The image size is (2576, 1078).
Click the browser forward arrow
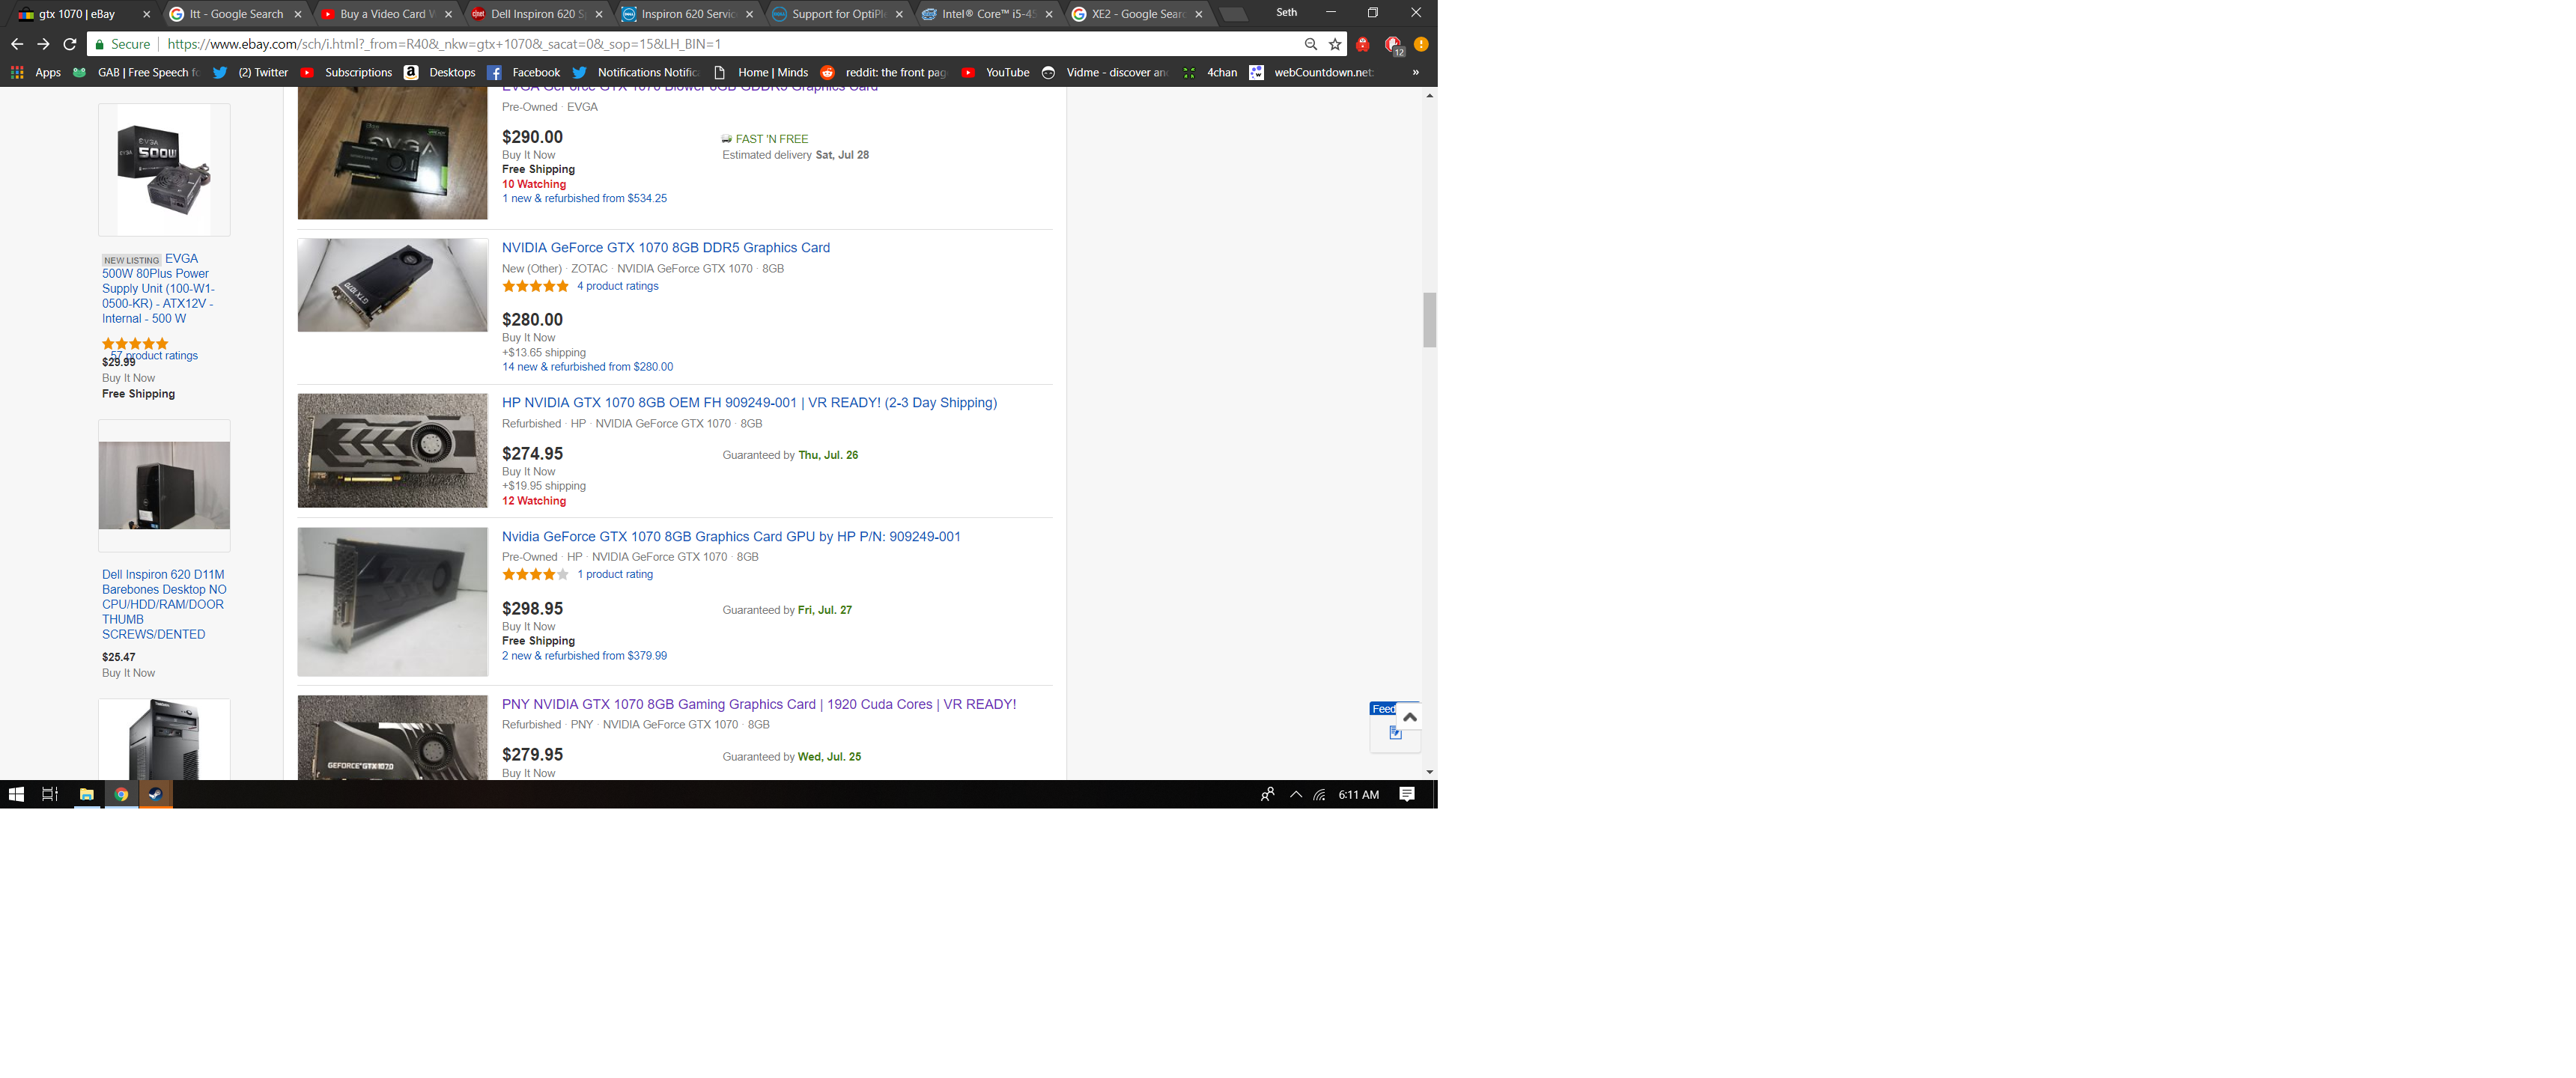[x=43, y=44]
